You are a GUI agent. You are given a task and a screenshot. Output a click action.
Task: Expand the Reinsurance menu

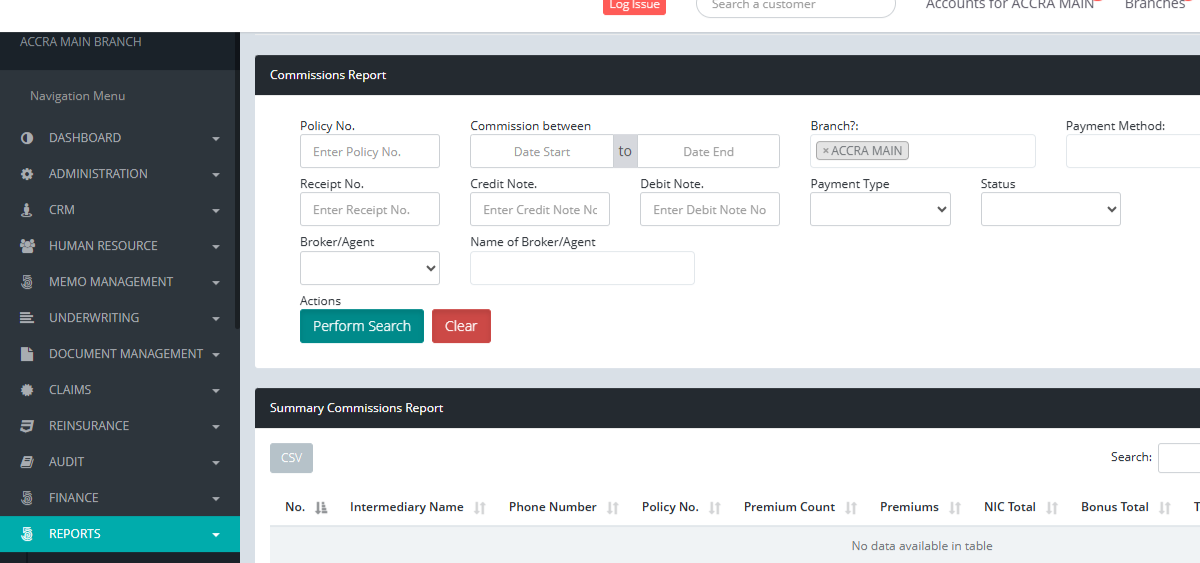point(120,426)
